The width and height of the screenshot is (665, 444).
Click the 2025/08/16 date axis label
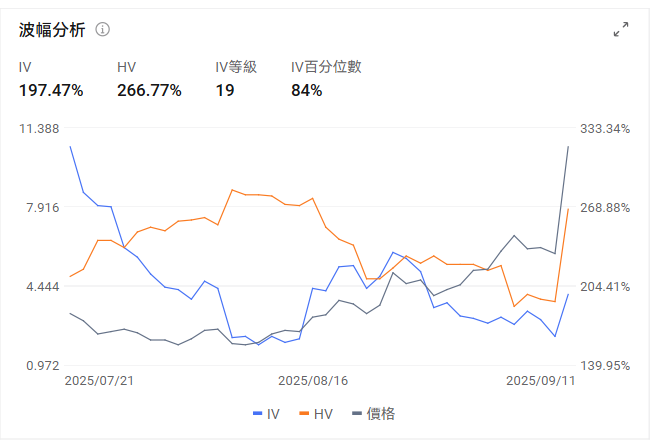point(312,381)
